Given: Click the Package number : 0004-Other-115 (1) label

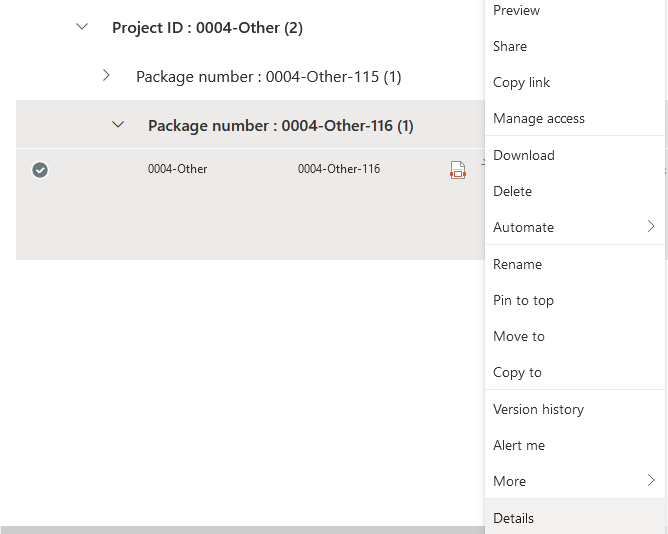Looking at the screenshot, I should tap(269, 77).
